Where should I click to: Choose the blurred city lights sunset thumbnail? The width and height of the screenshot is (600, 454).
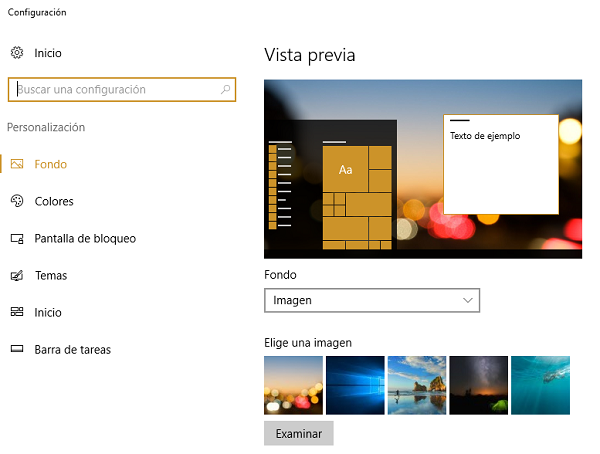tap(293, 385)
